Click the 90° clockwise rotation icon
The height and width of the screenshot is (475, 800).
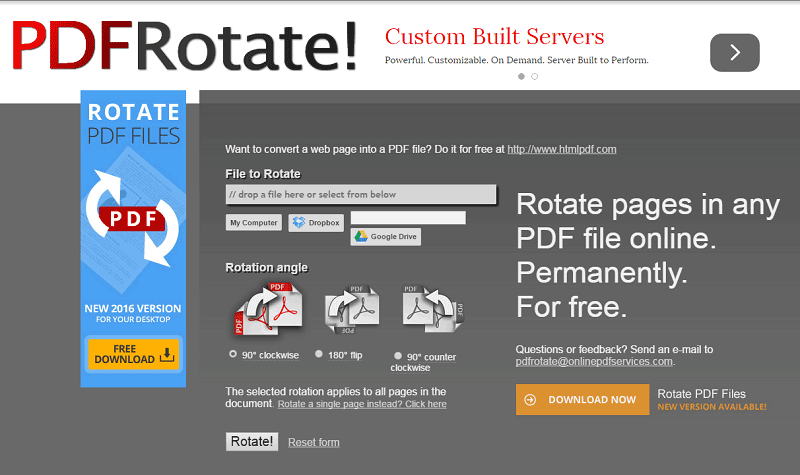[x=269, y=309]
